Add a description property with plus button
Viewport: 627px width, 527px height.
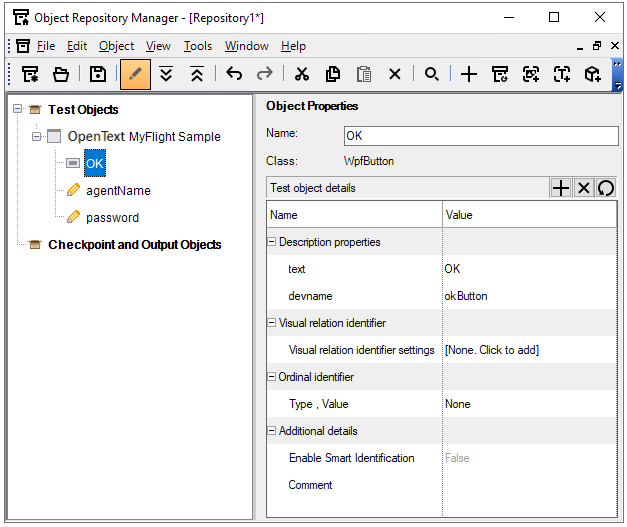point(561,188)
